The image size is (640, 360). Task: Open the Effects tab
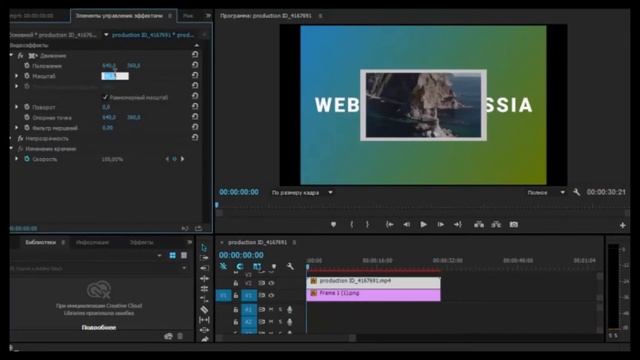[142, 242]
